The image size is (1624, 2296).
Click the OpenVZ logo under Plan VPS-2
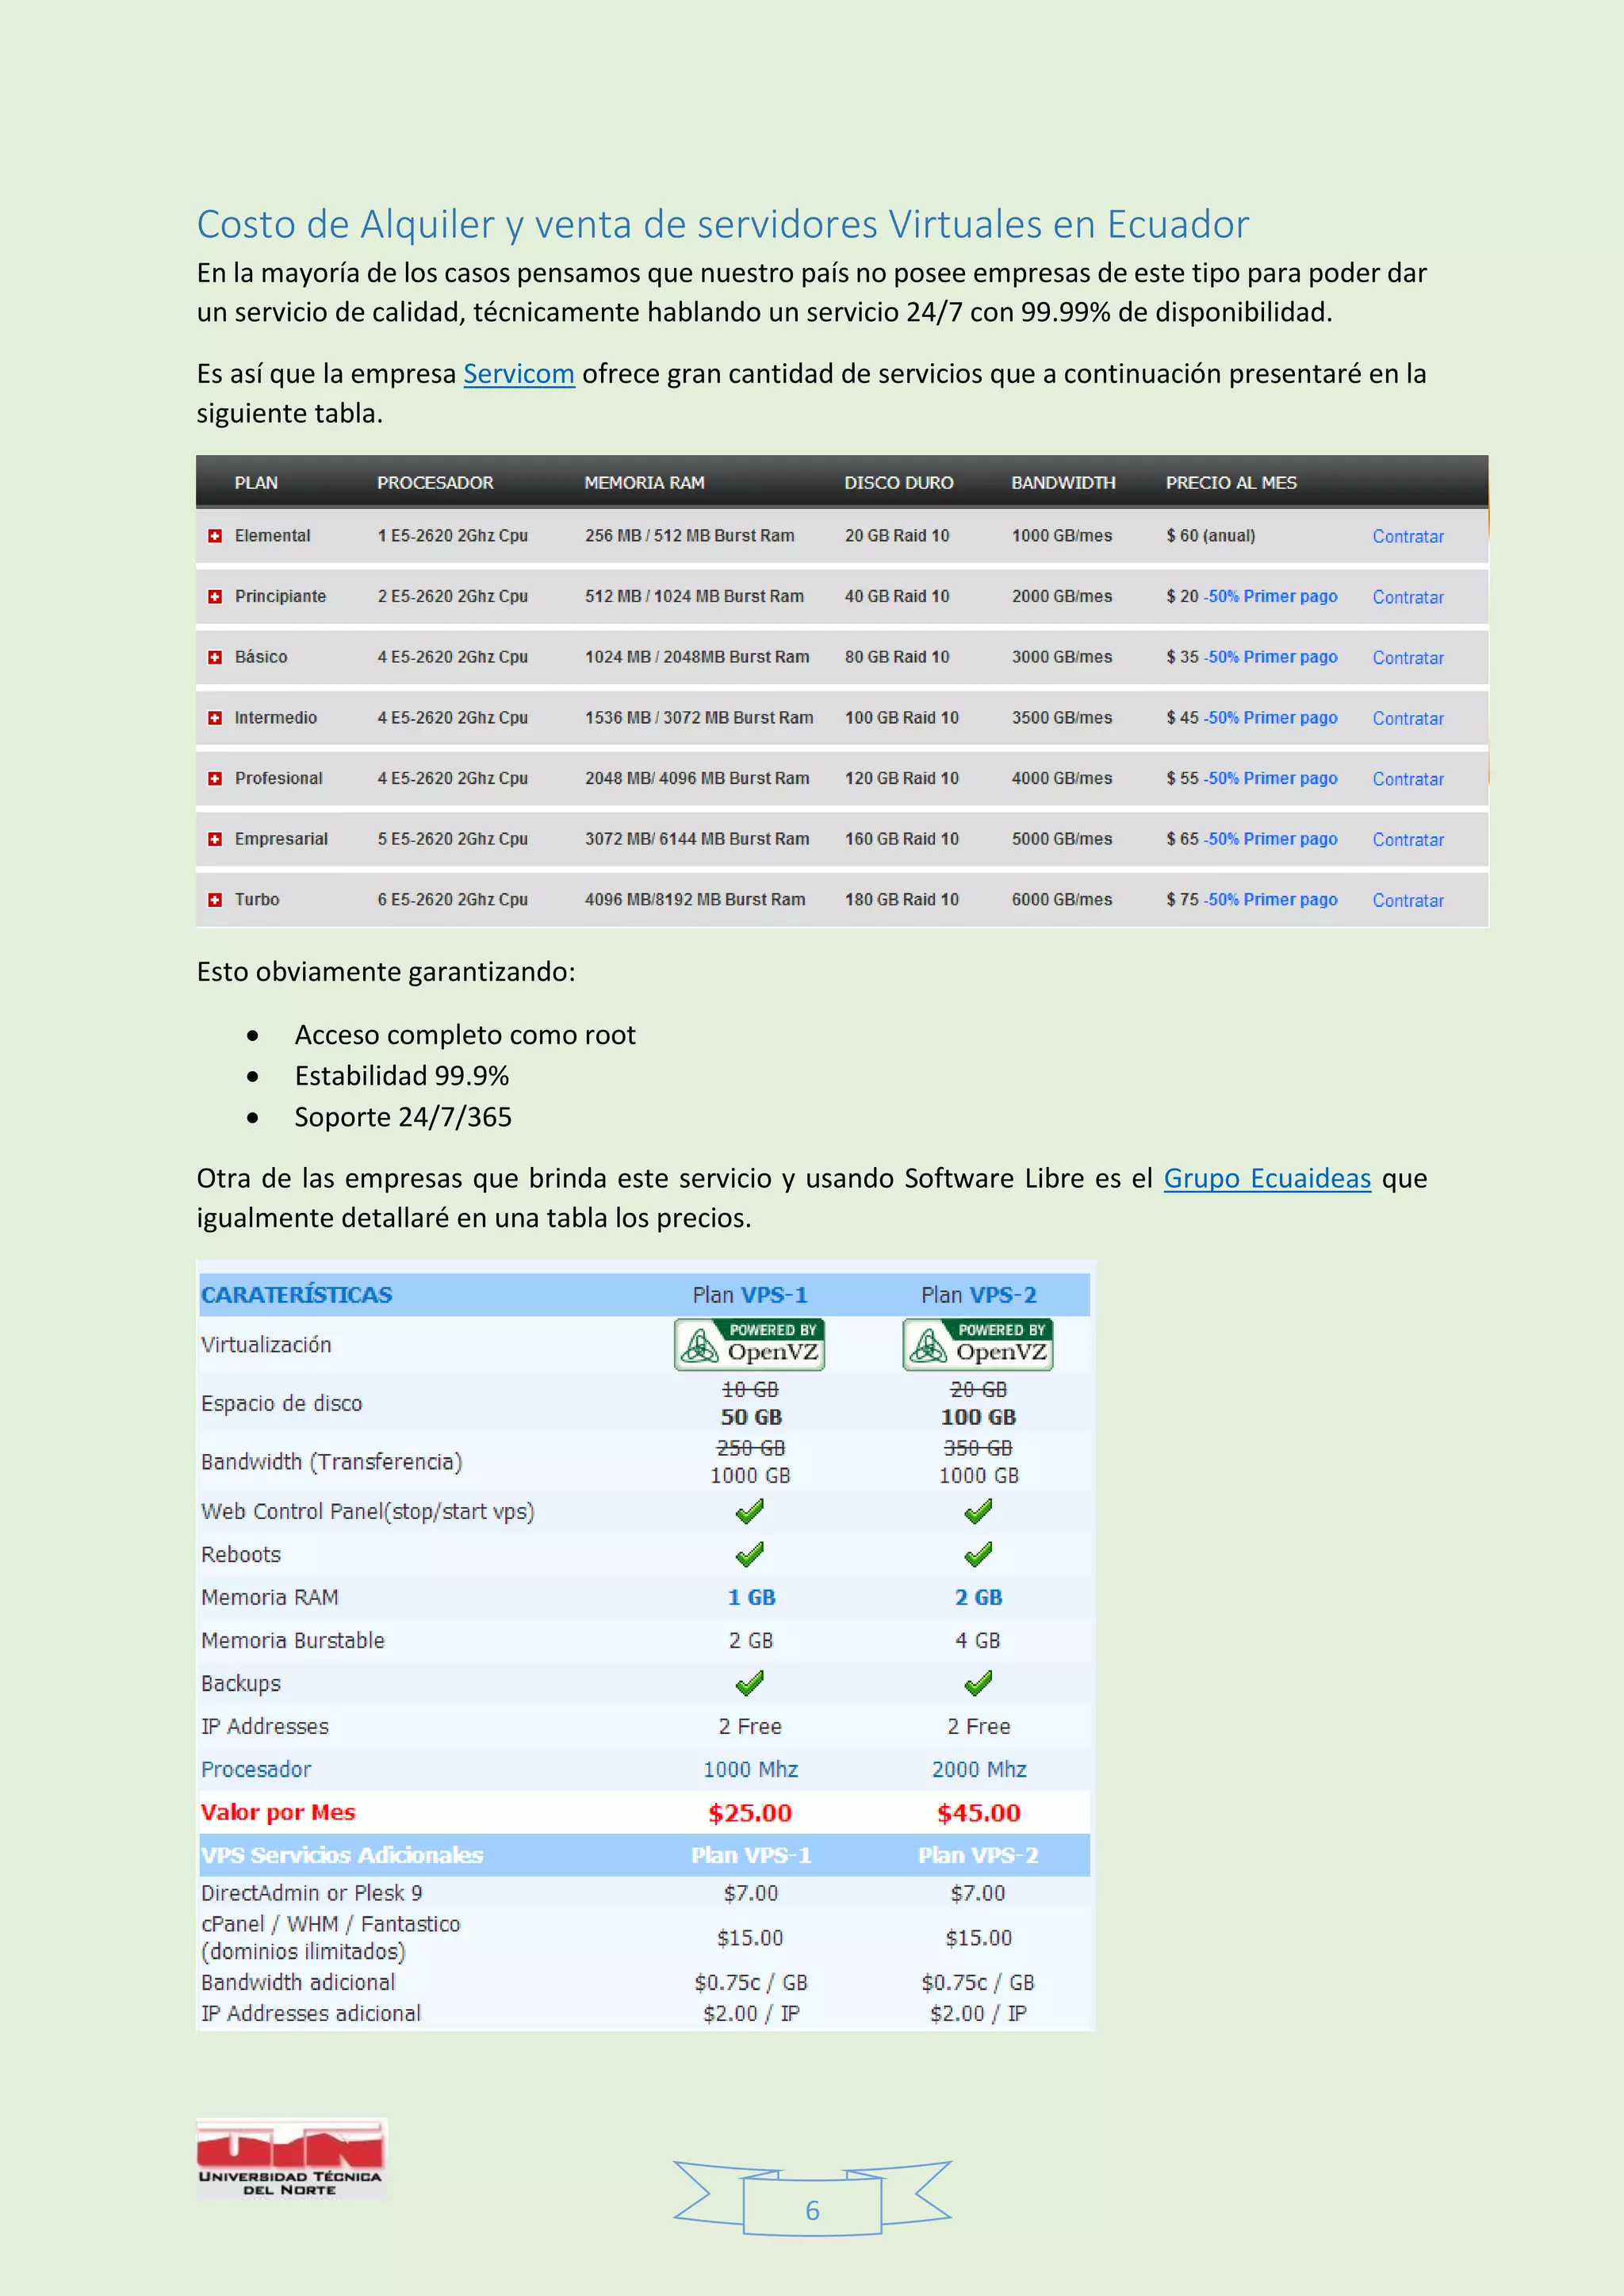[x=977, y=1344]
